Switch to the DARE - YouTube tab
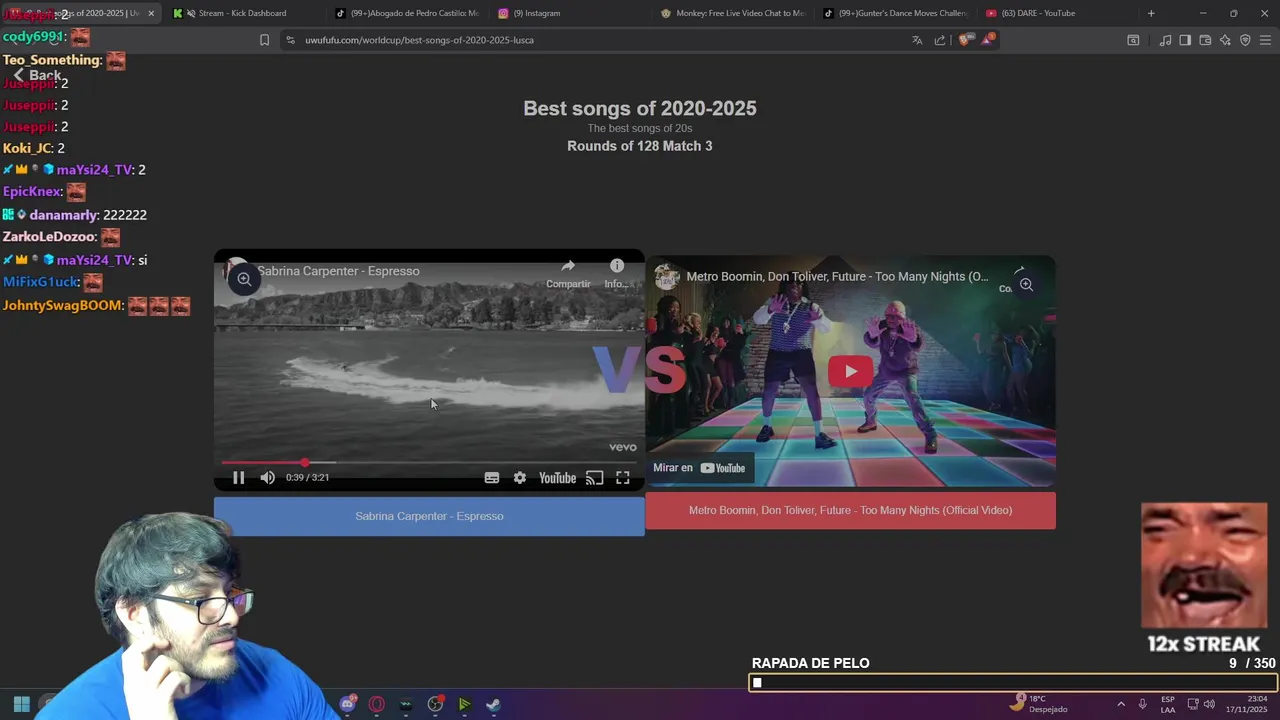This screenshot has height=720, width=1280. point(1040,13)
